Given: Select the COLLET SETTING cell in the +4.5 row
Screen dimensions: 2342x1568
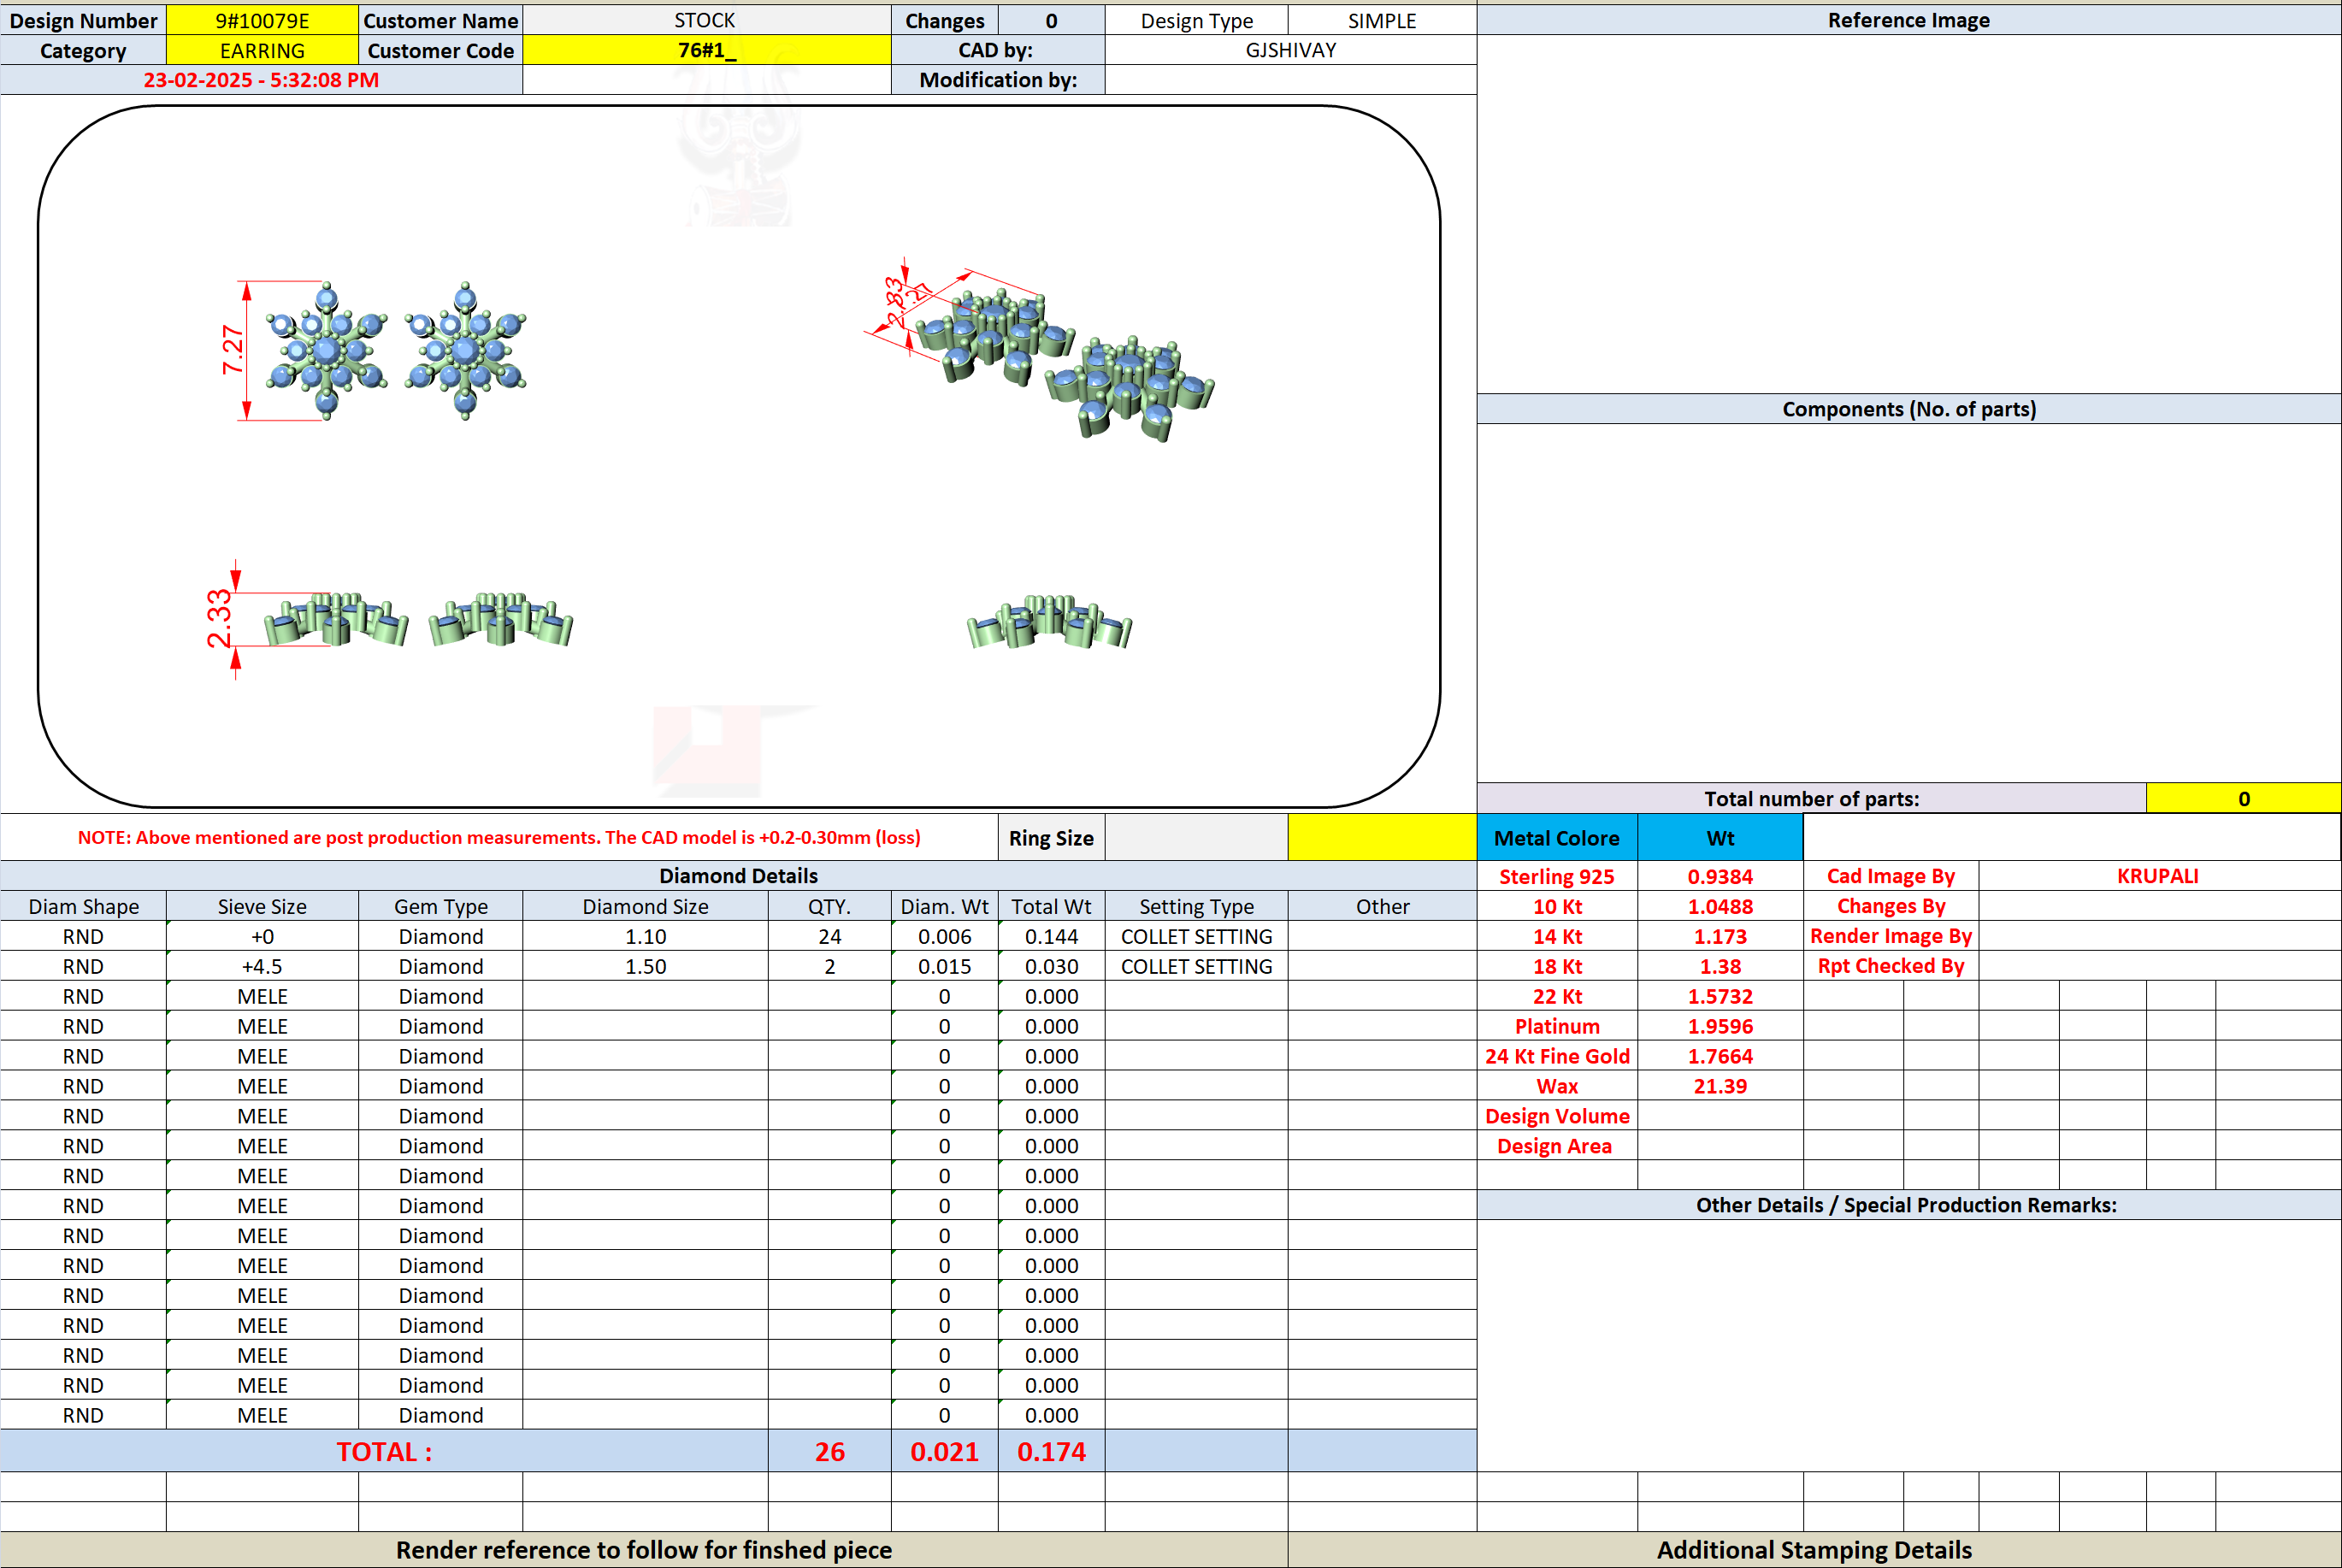Looking at the screenshot, I should click(x=1196, y=967).
